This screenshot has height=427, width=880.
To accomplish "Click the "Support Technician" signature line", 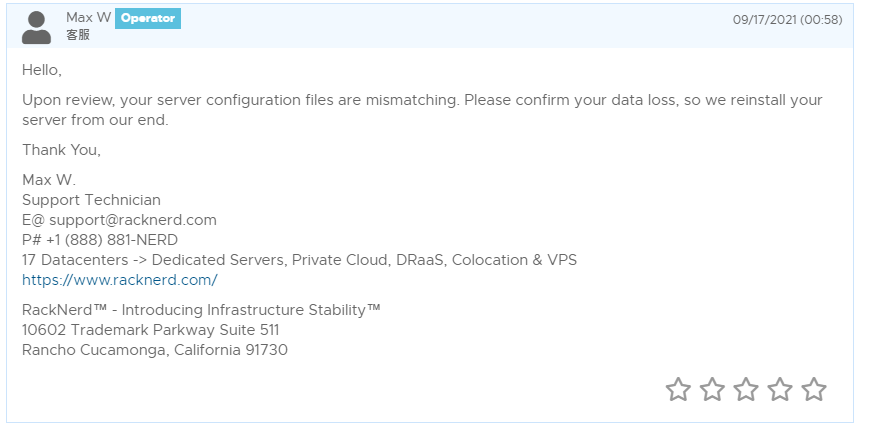I will 91,200.
